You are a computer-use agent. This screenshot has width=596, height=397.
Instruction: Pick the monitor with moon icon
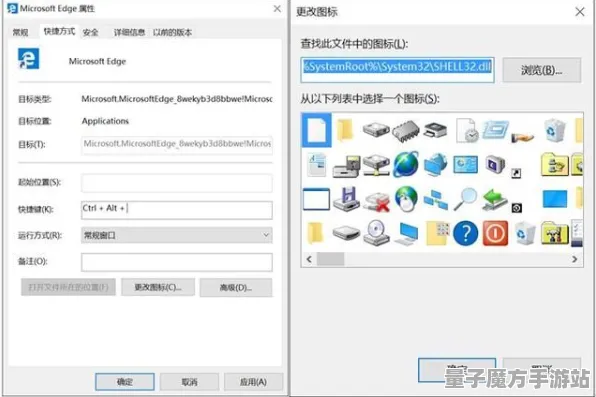pos(495,164)
